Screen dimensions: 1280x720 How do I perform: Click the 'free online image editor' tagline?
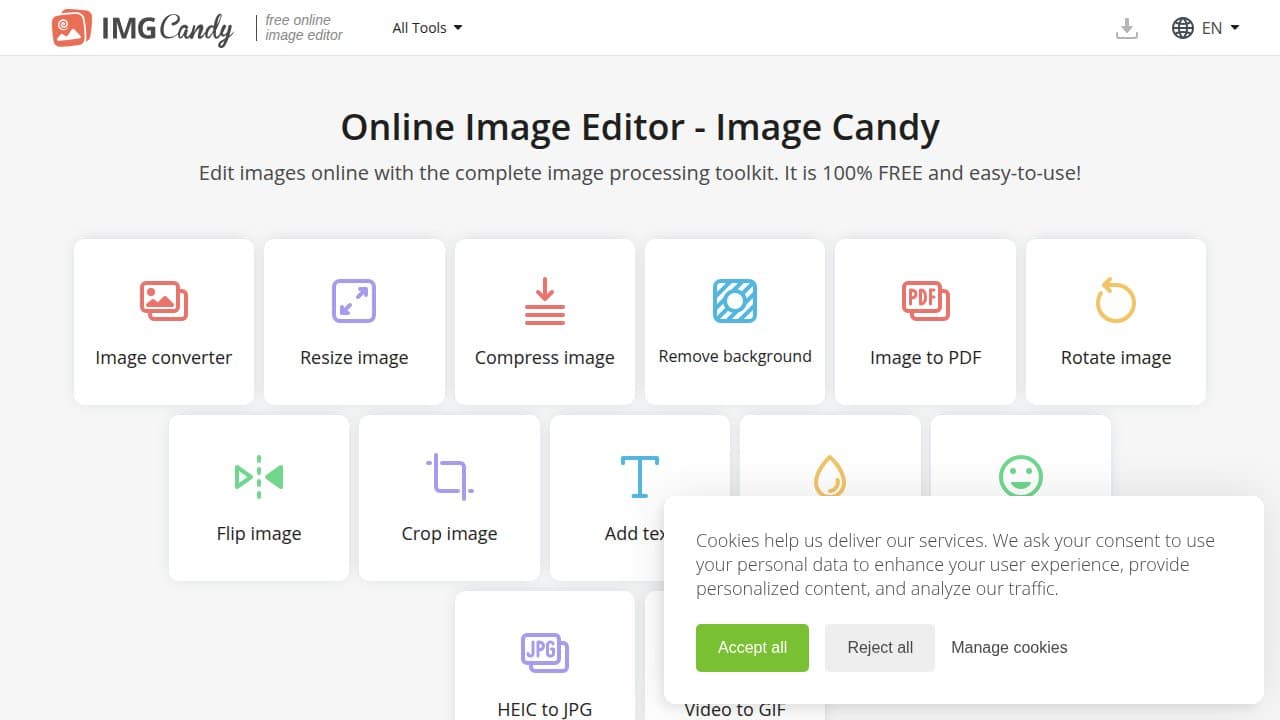pos(304,28)
